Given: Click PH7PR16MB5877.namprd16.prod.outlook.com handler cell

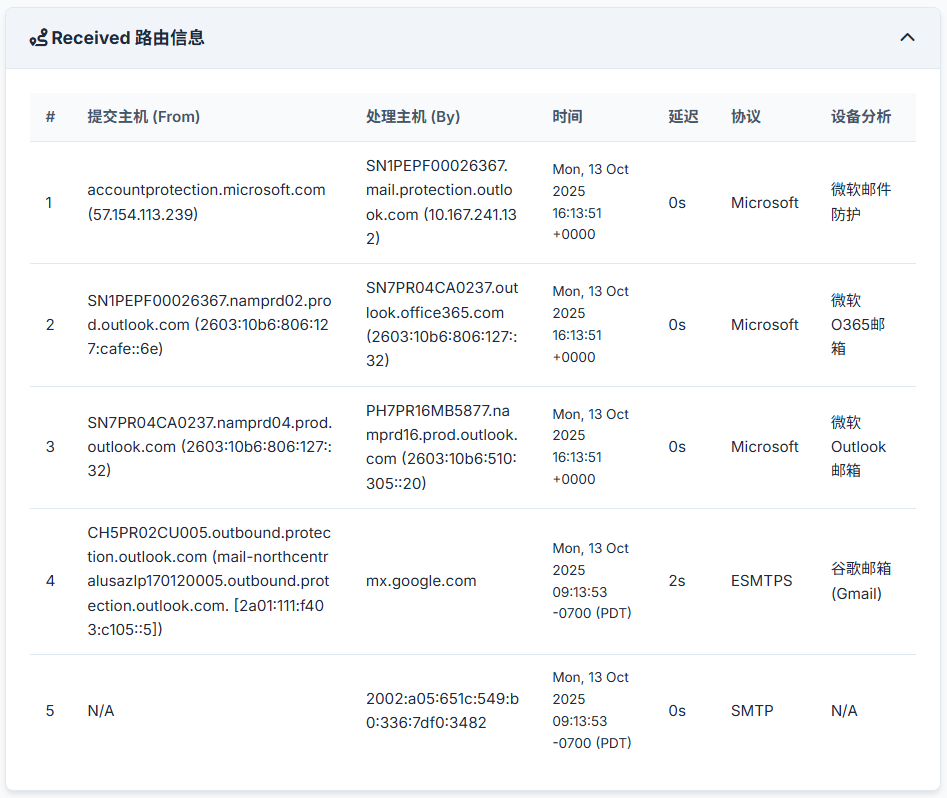Looking at the screenshot, I should point(441,447).
